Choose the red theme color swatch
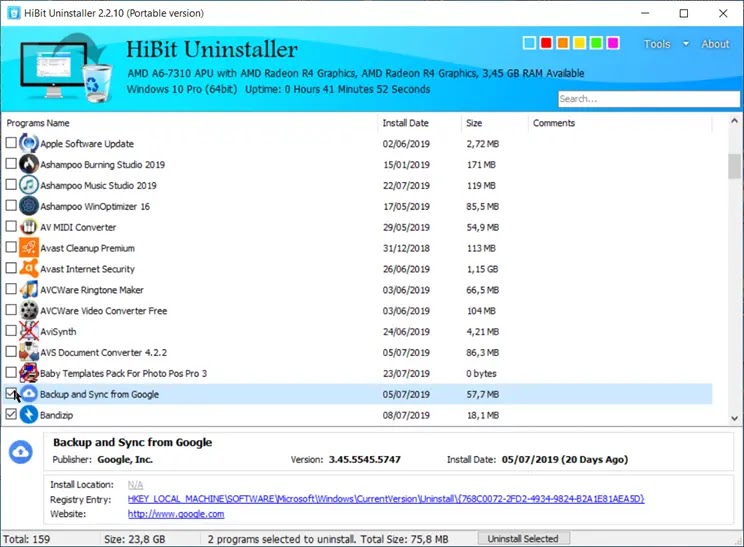 pyautogui.click(x=546, y=43)
